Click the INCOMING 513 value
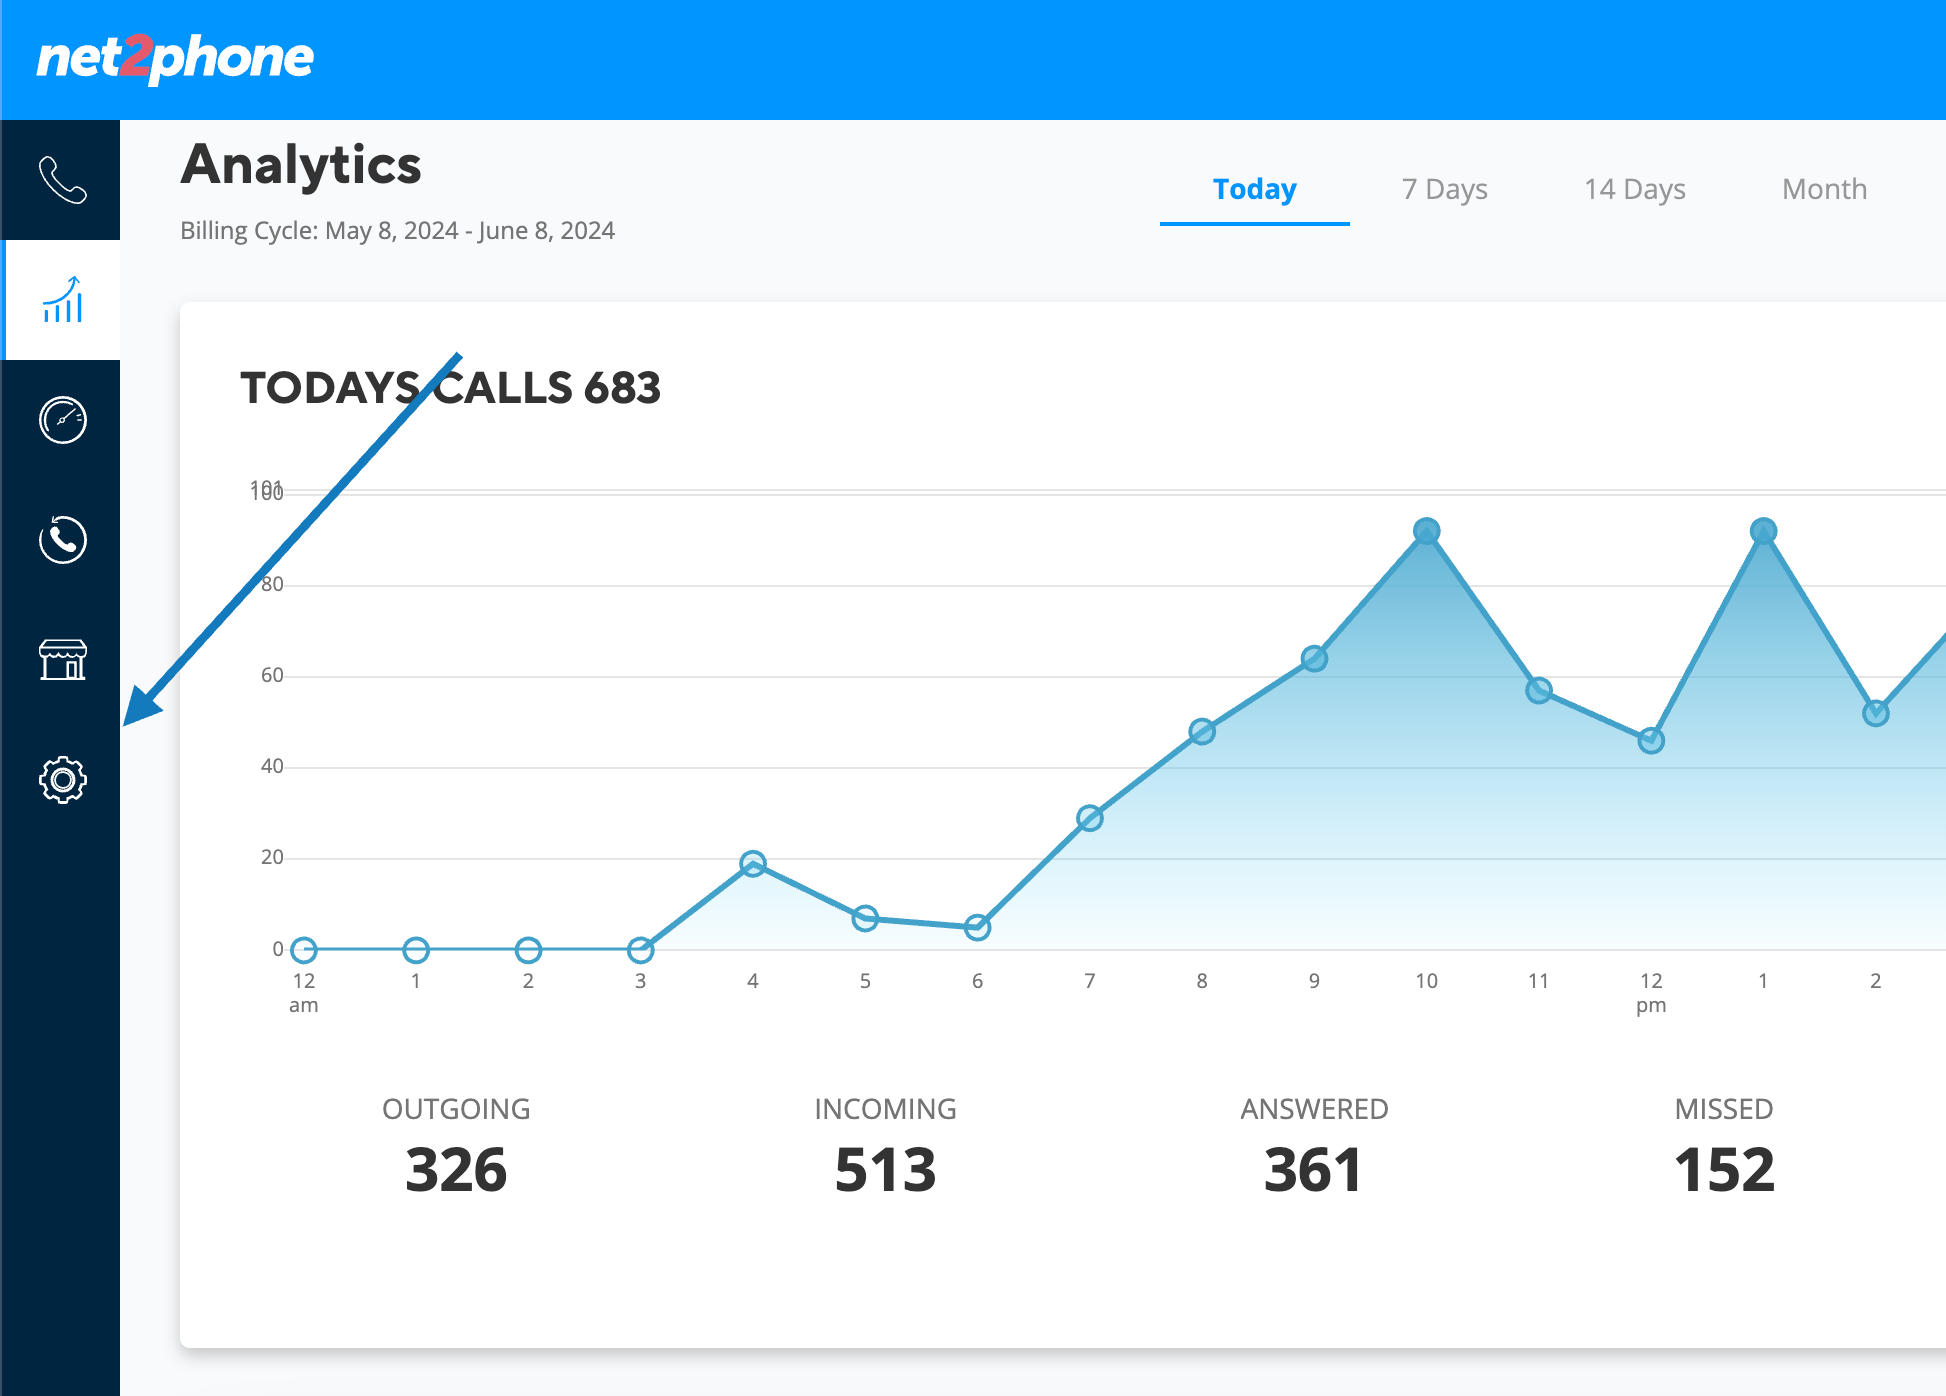This screenshot has width=1946, height=1396. [x=885, y=1169]
